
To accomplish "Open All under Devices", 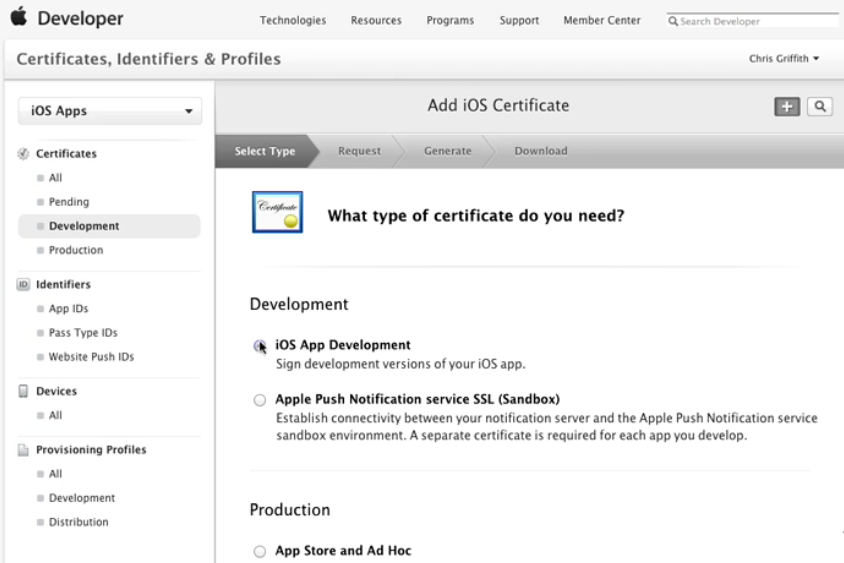I will (55, 416).
